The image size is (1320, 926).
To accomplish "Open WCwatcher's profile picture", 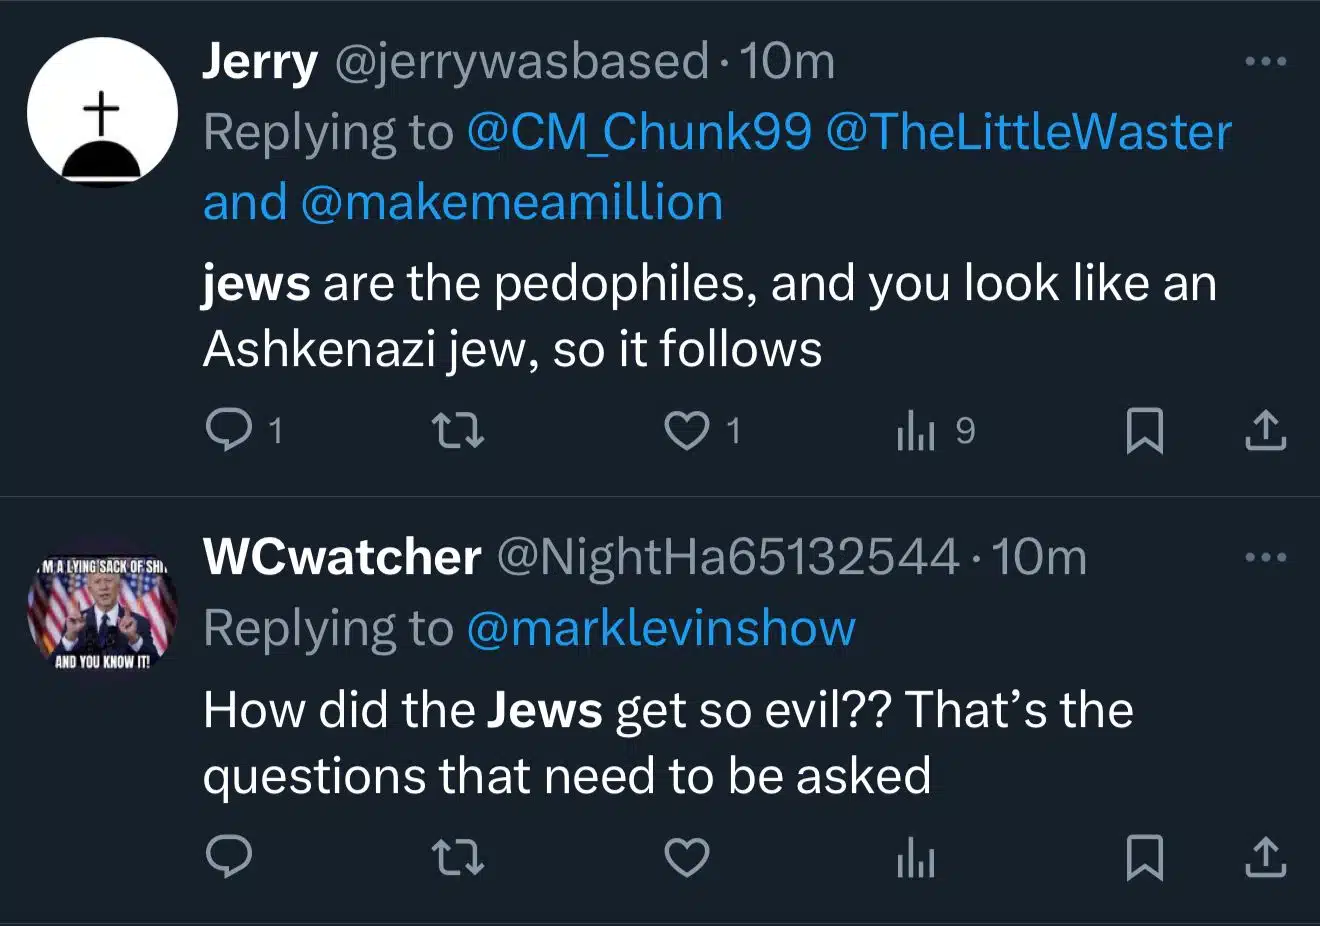I will [102, 610].
